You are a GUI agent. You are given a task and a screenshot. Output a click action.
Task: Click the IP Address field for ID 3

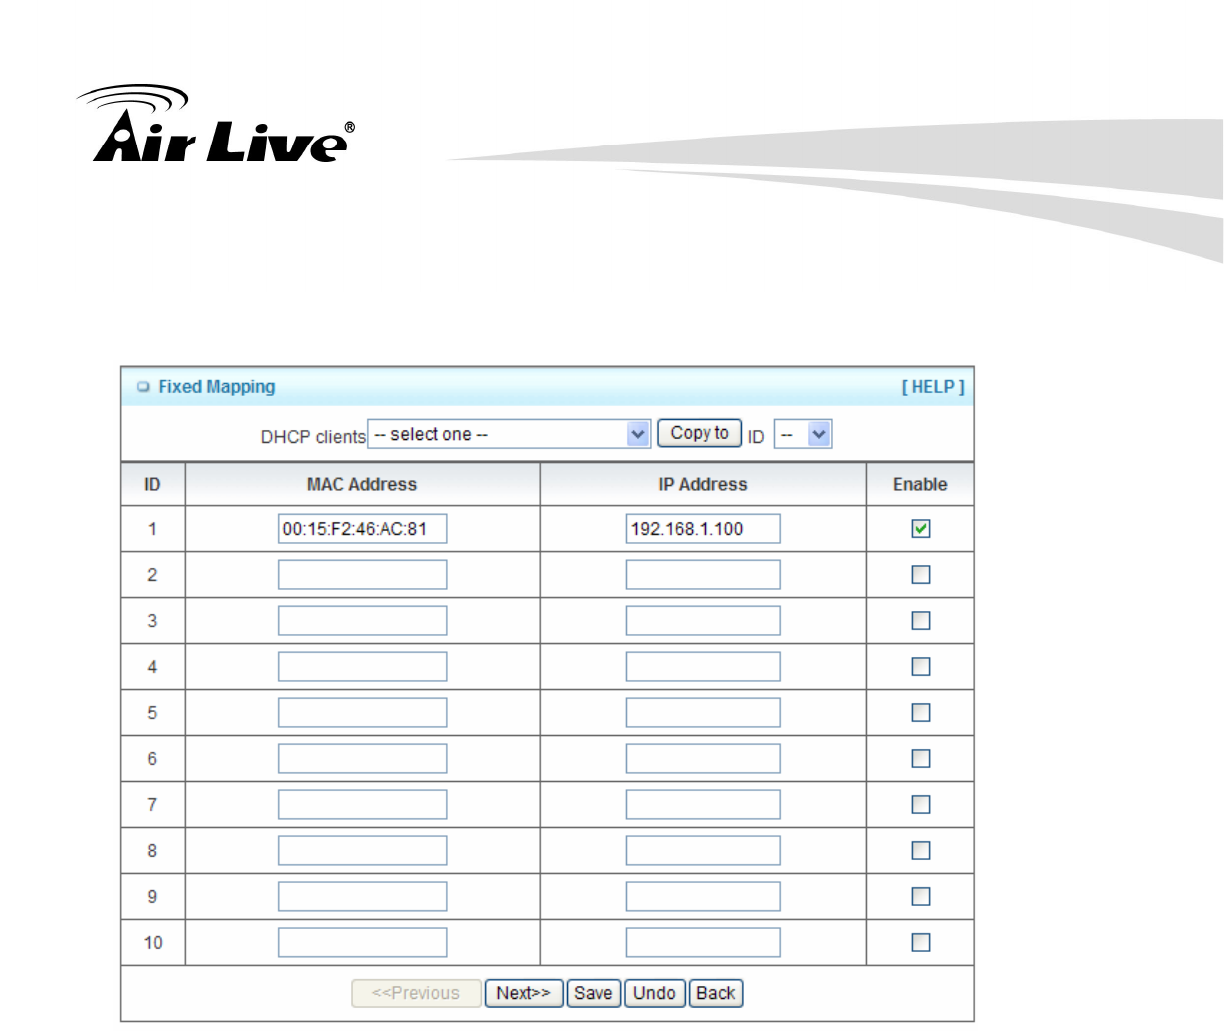703,621
